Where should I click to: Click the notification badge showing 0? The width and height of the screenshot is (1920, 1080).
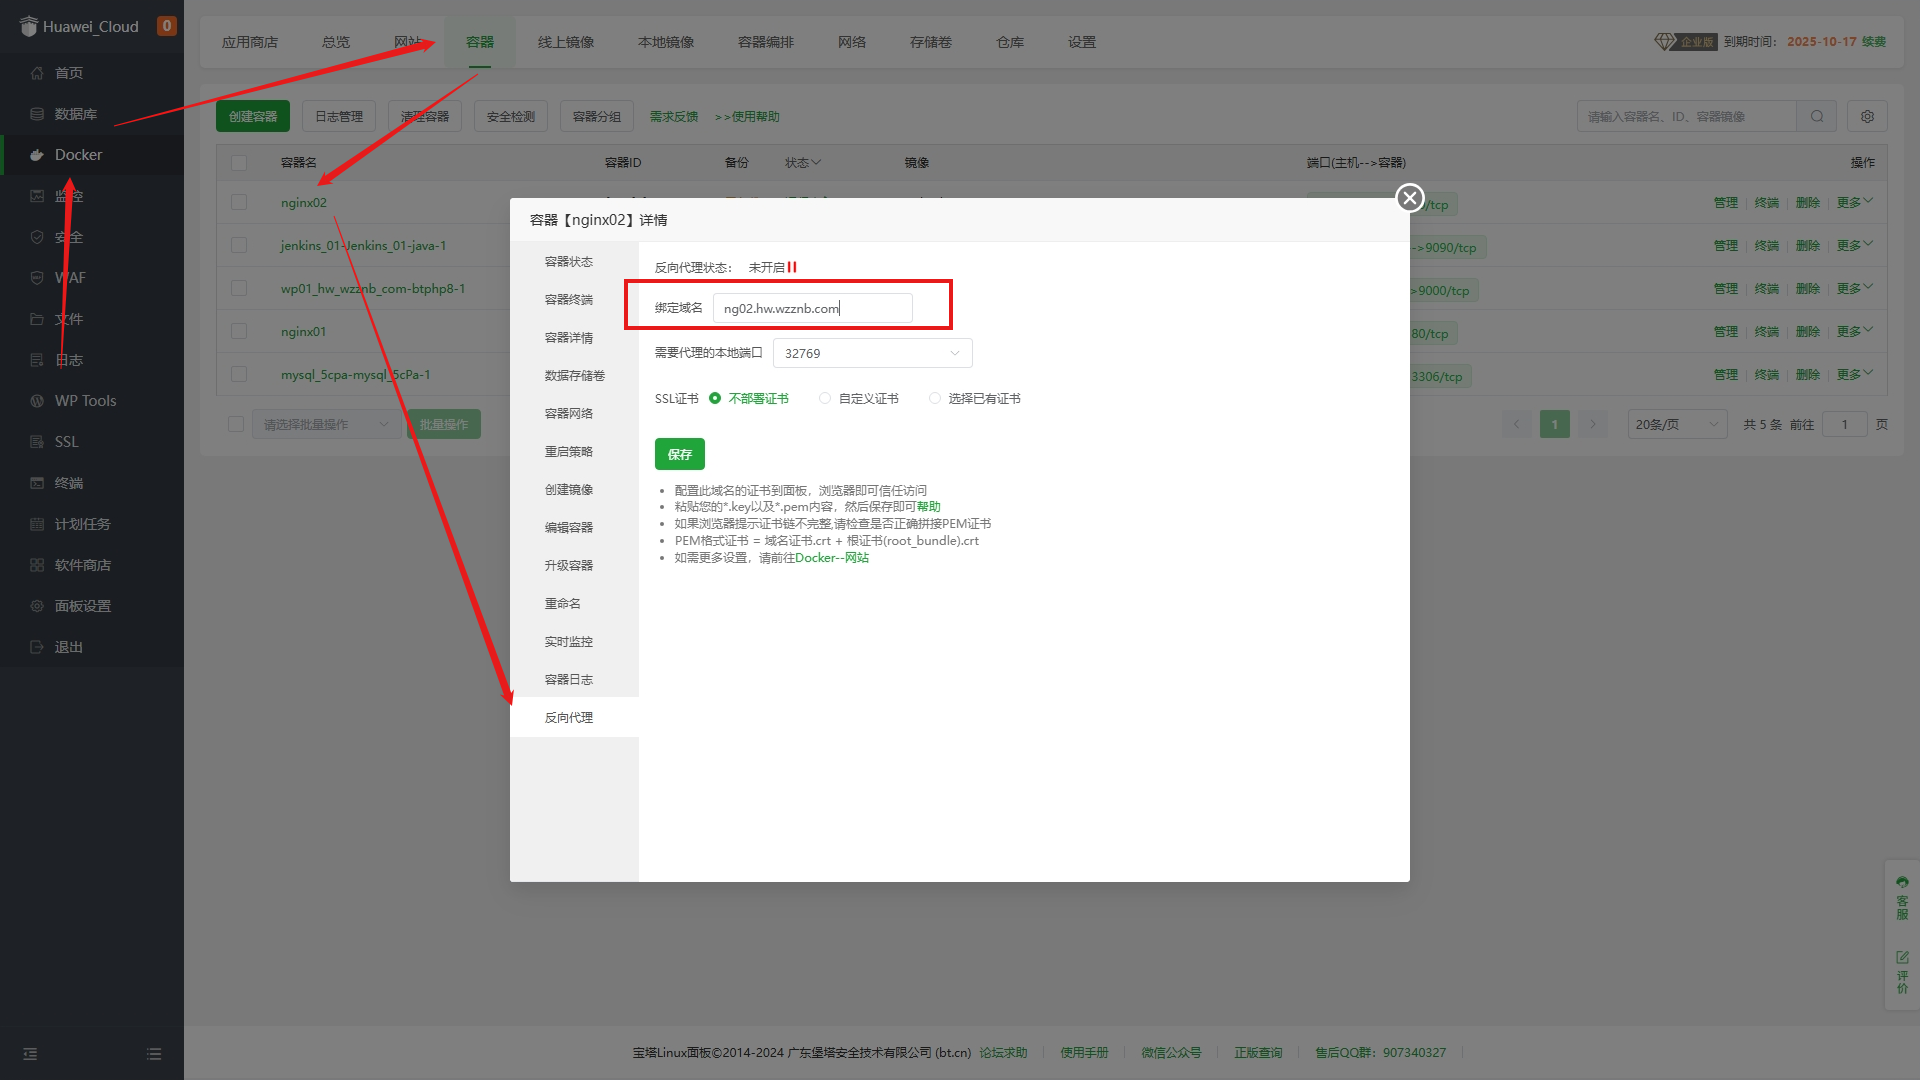pos(167,26)
